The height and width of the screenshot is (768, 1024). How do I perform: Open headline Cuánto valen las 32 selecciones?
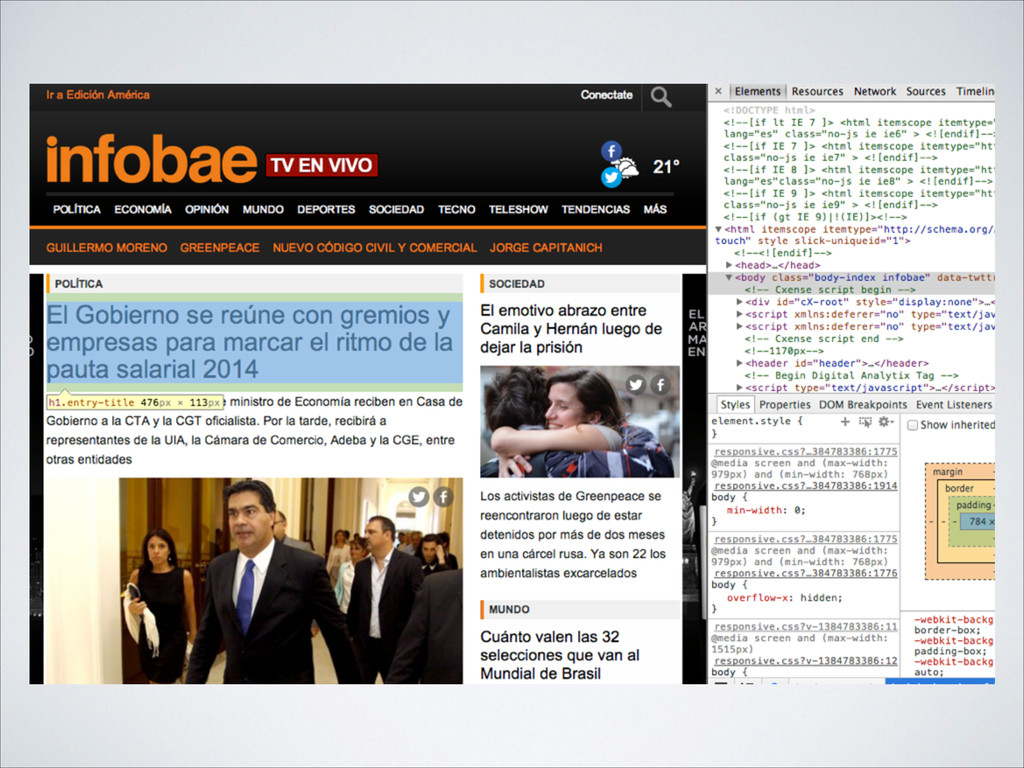click(560, 656)
